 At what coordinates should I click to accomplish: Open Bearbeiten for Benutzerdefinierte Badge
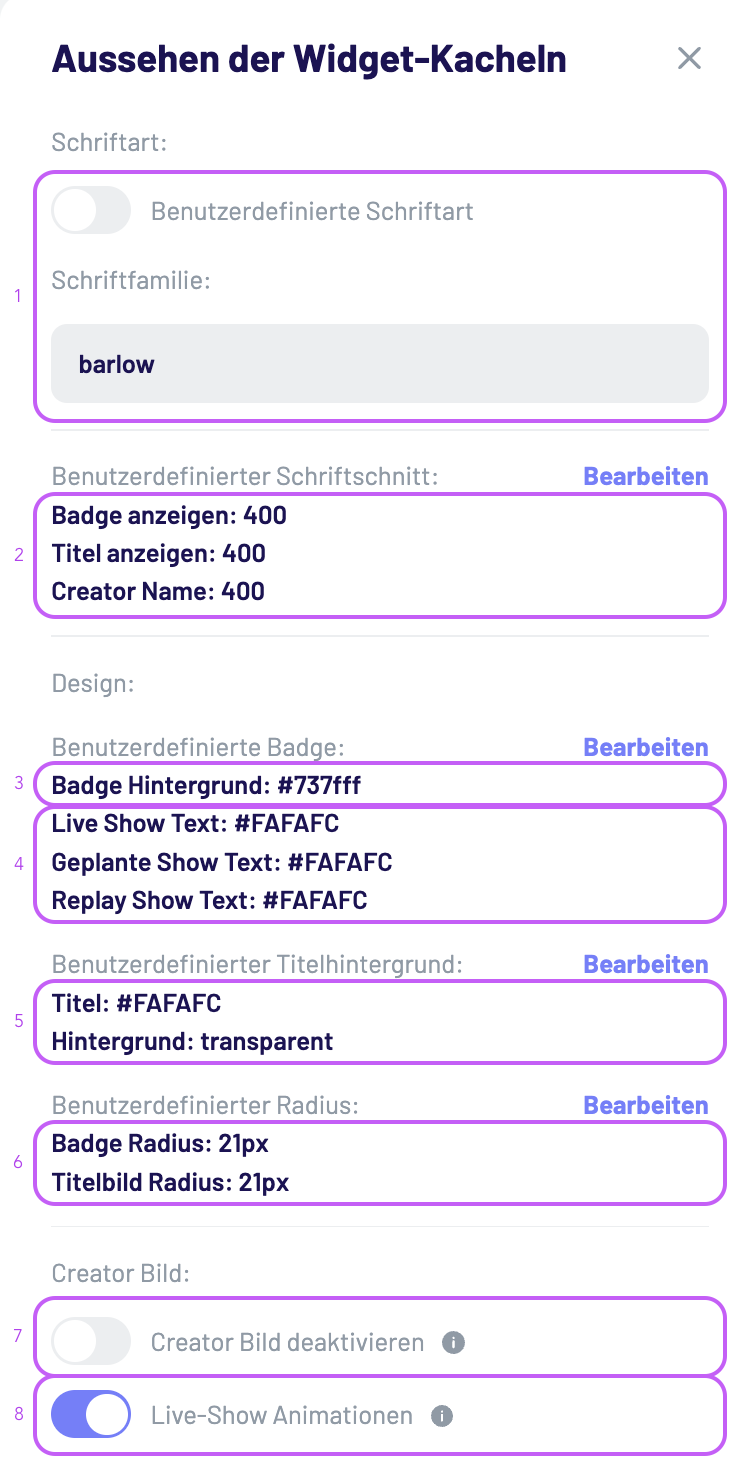pyautogui.click(x=645, y=748)
